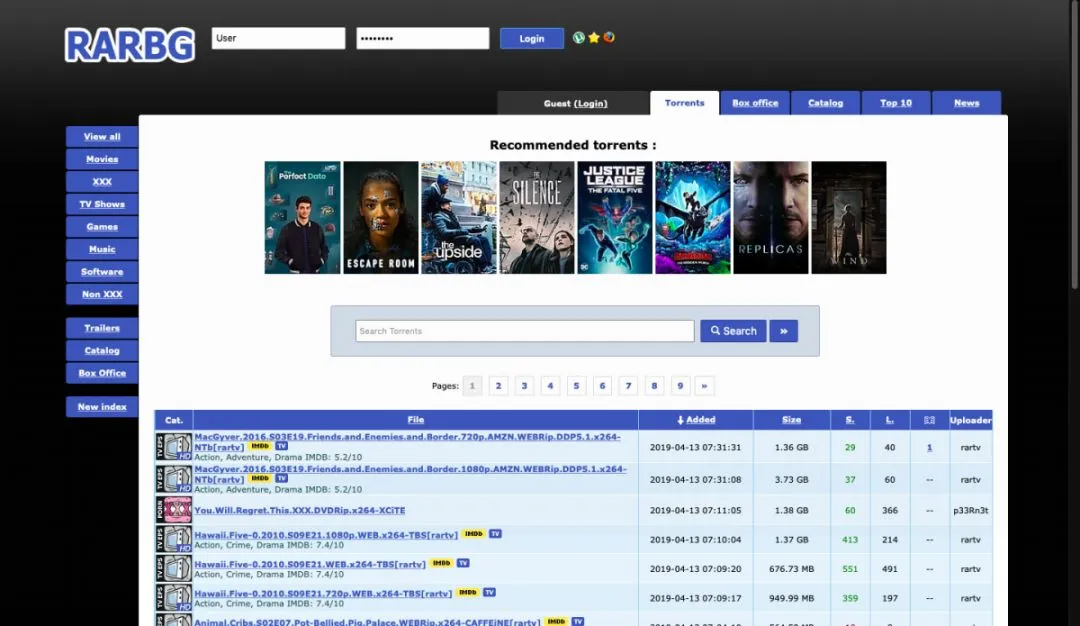The width and height of the screenshot is (1080, 626).
Task: Open the Catalog tab
Action: coord(825,103)
